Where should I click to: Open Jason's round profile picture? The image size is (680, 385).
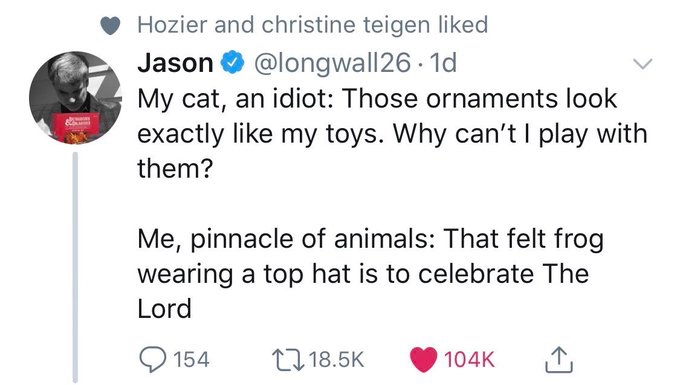click(75, 98)
